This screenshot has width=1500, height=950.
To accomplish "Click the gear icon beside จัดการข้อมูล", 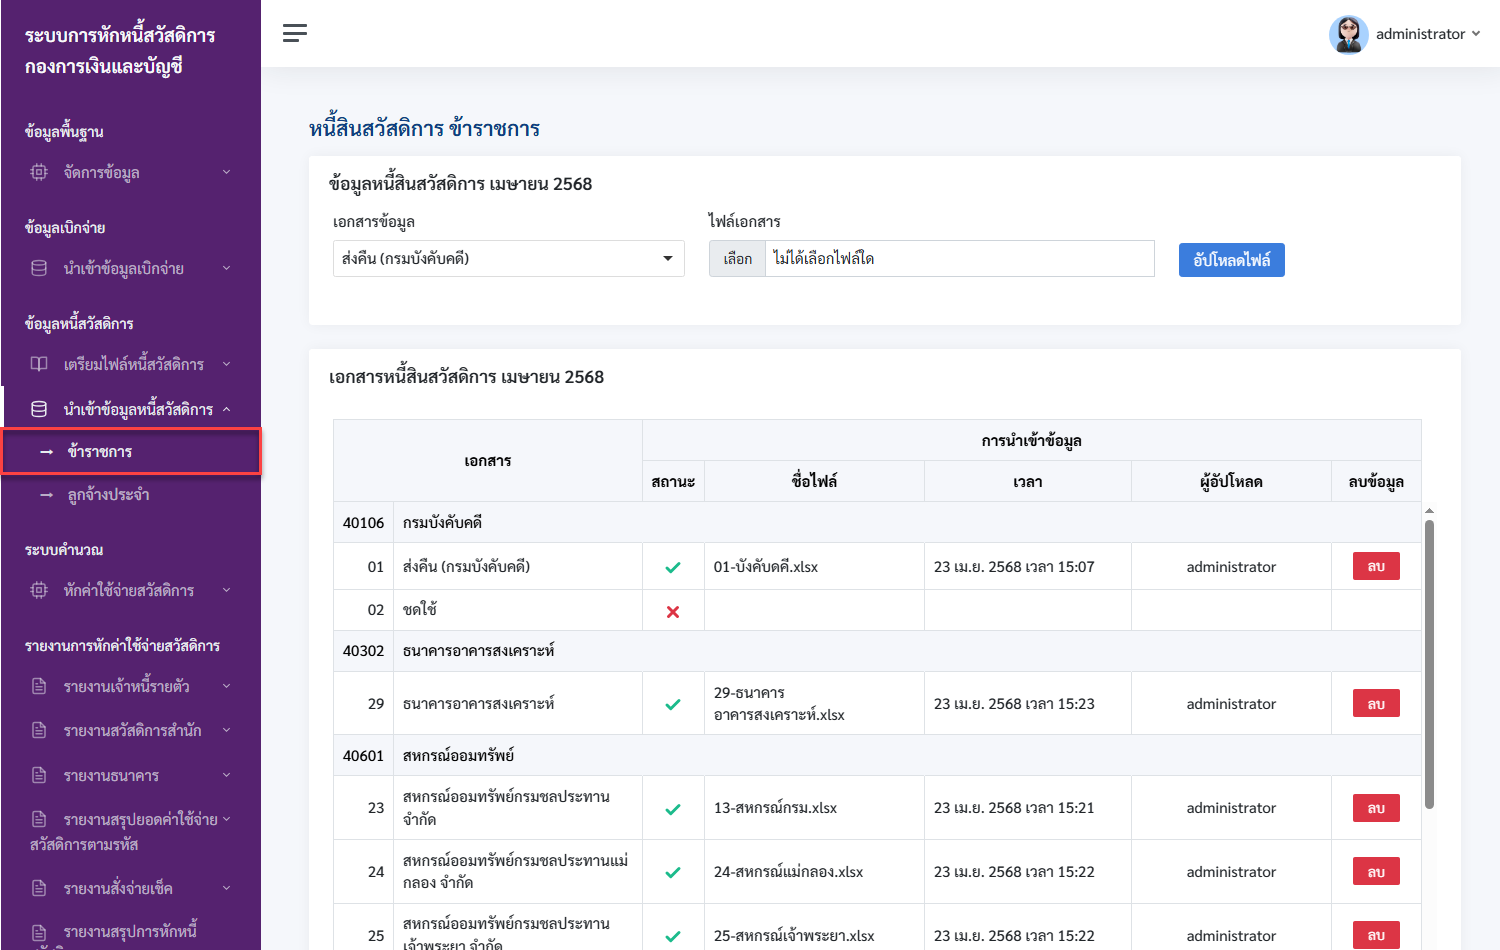I will tap(39, 172).
